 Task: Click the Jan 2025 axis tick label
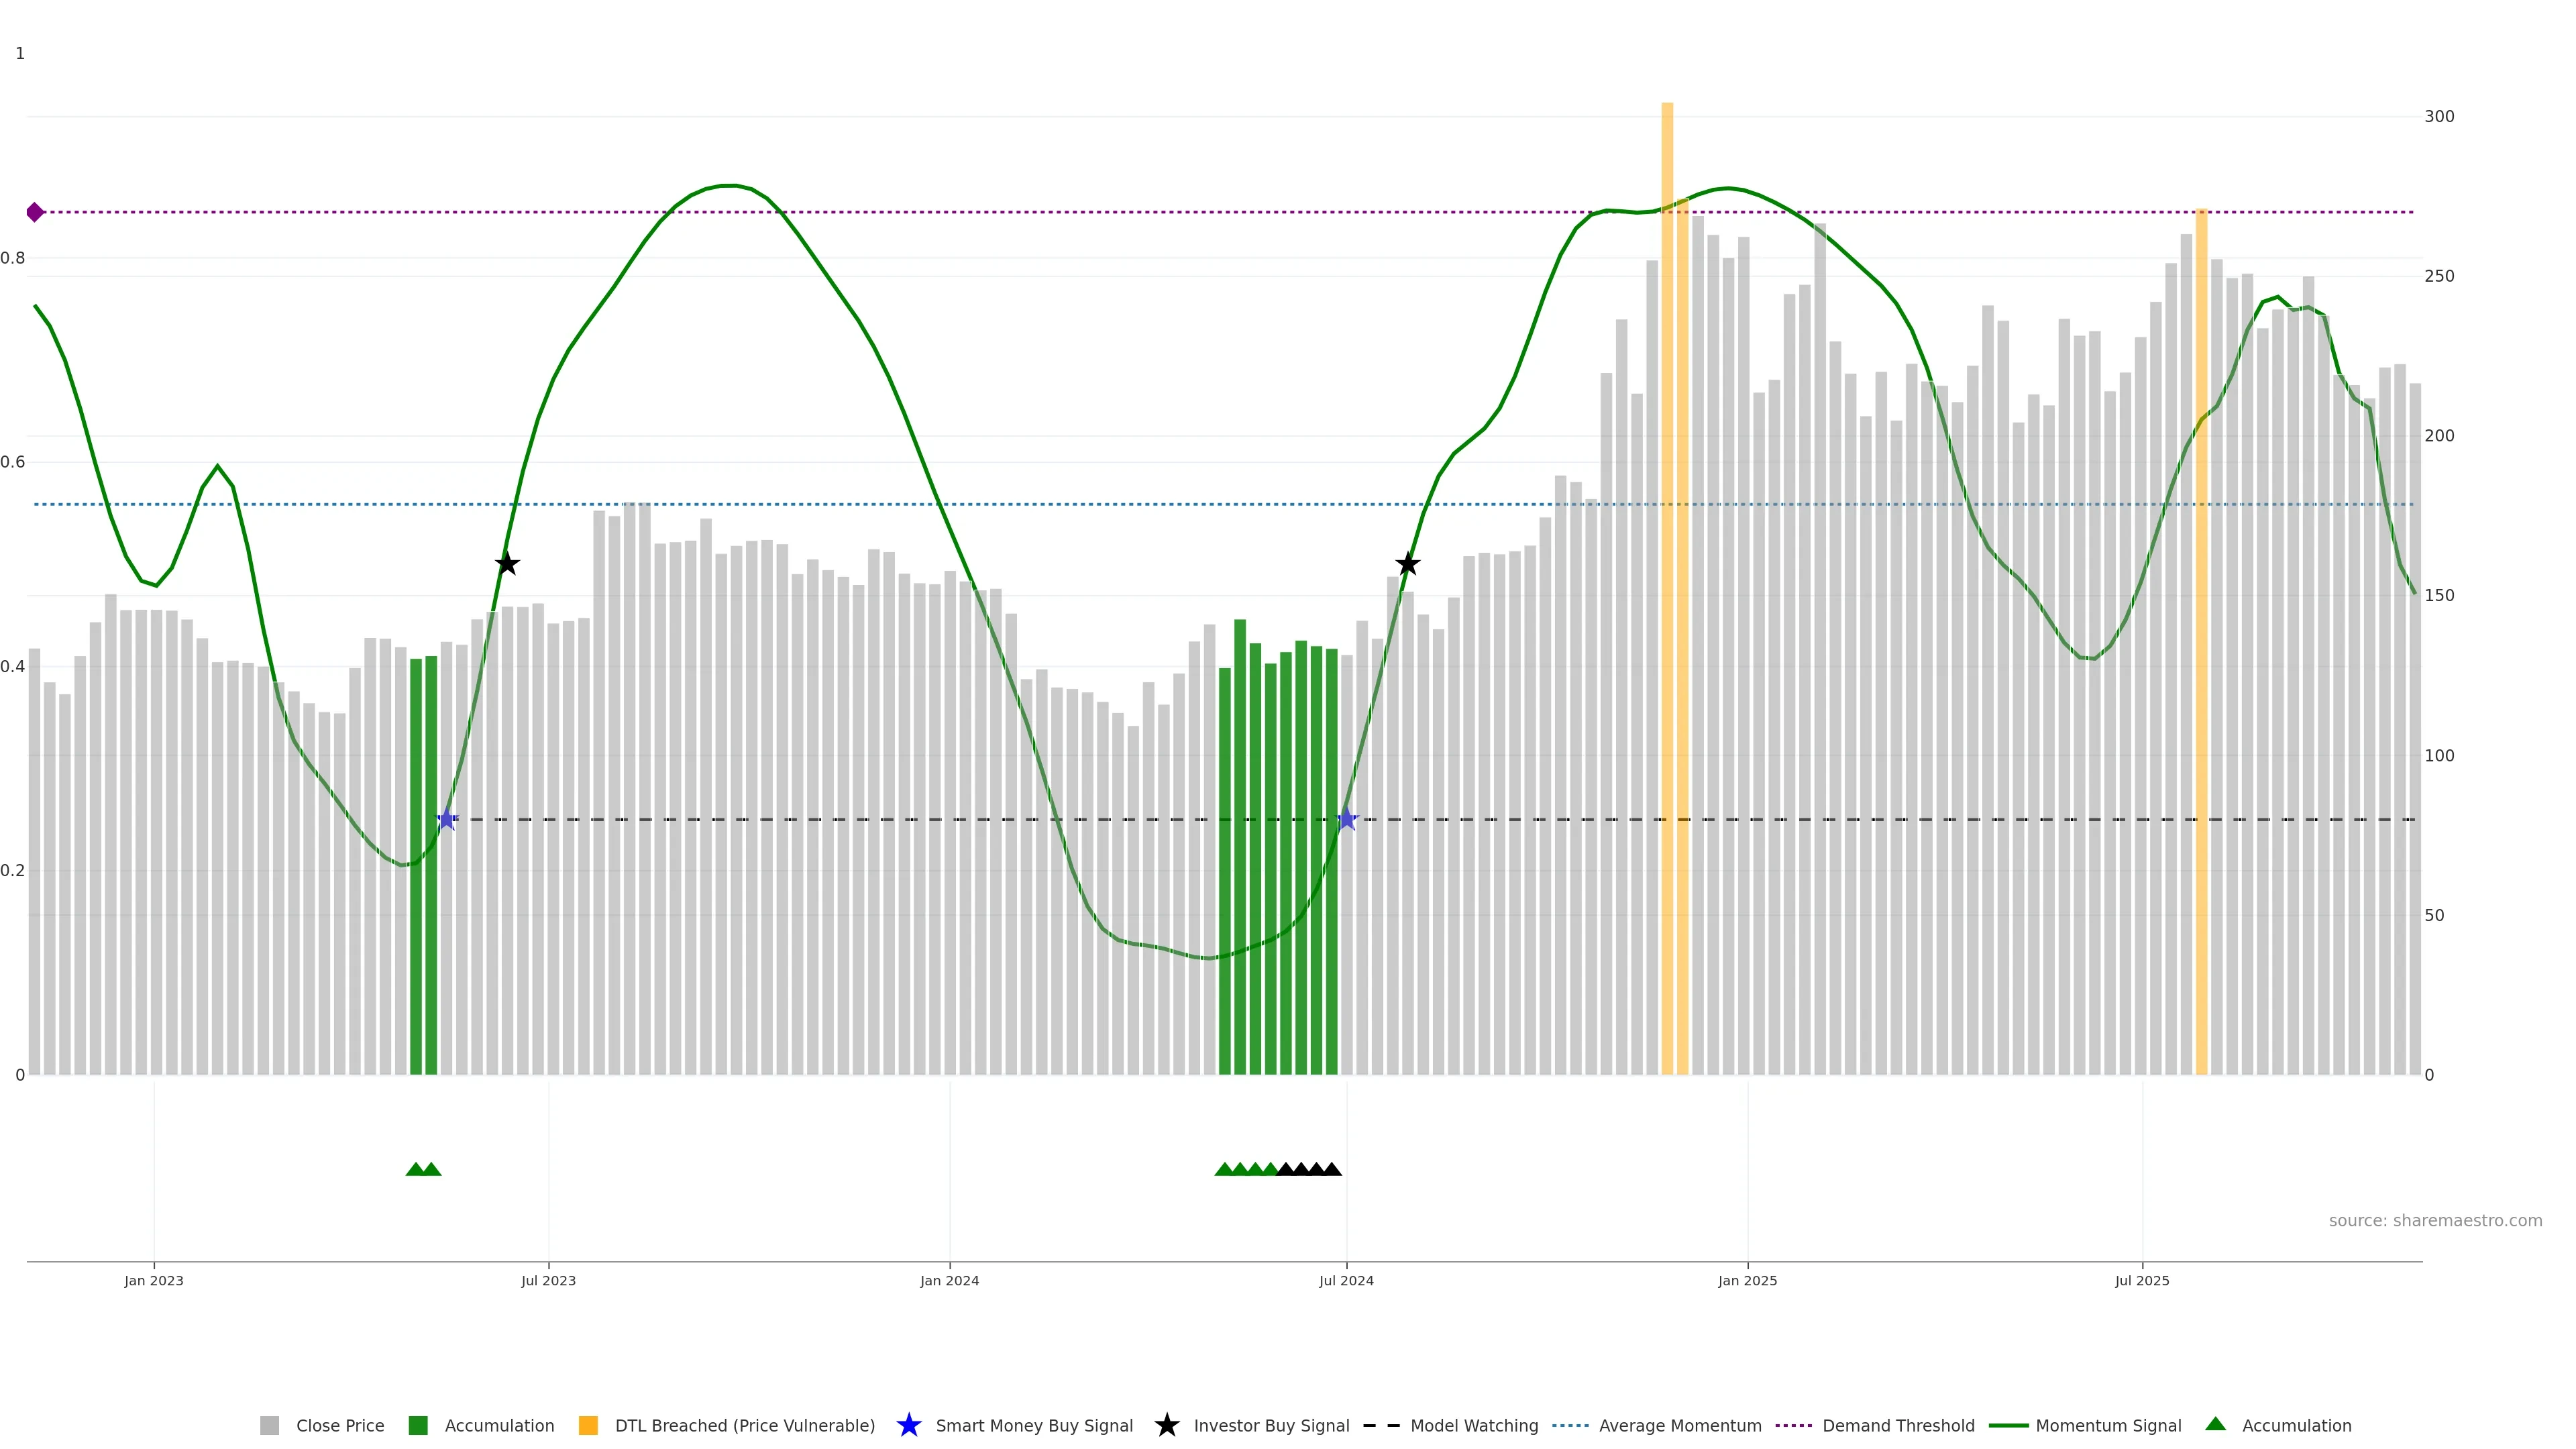[1747, 1281]
